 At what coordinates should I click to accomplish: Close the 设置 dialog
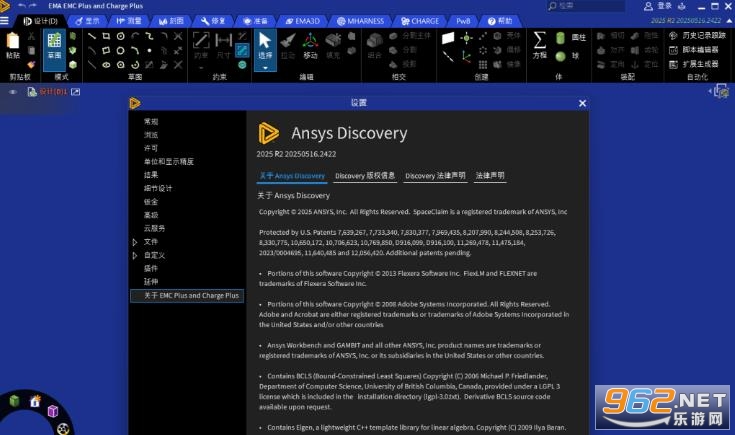tap(582, 103)
